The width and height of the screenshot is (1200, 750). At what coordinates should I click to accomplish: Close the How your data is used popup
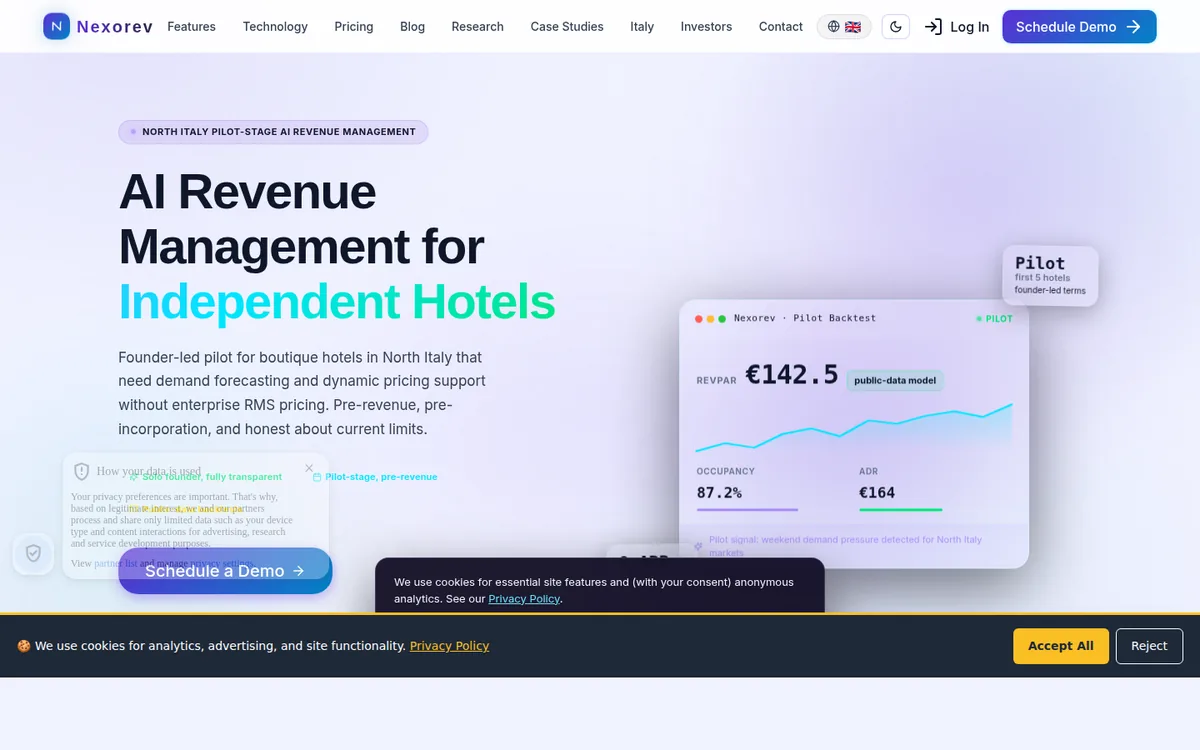pyautogui.click(x=309, y=468)
